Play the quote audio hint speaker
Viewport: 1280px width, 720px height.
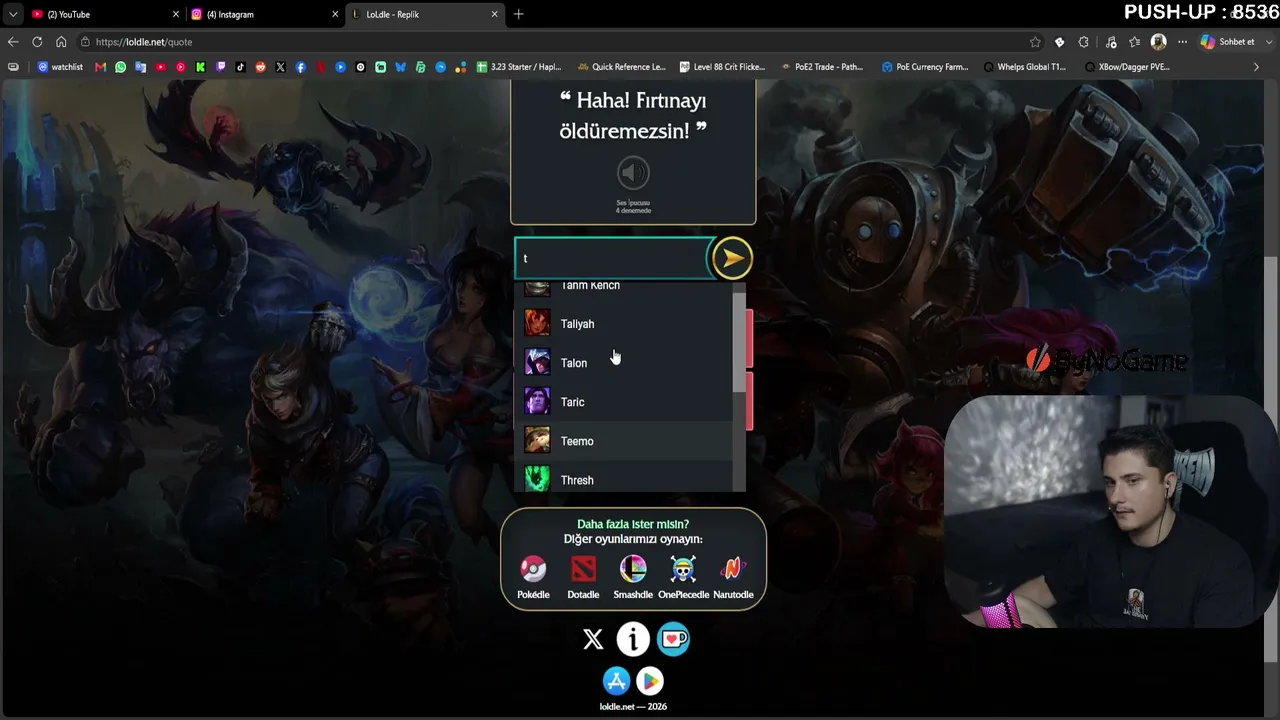tap(633, 173)
